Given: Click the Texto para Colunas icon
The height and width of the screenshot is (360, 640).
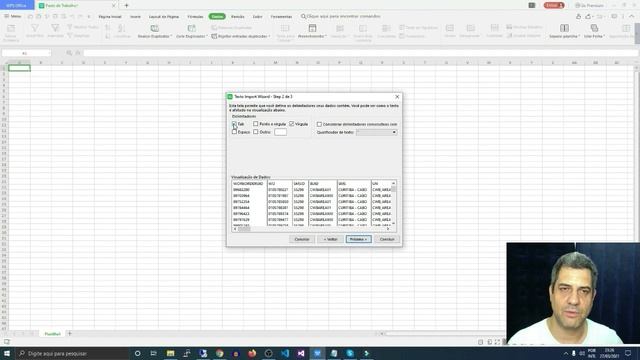Looking at the screenshot, I should point(285,28).
